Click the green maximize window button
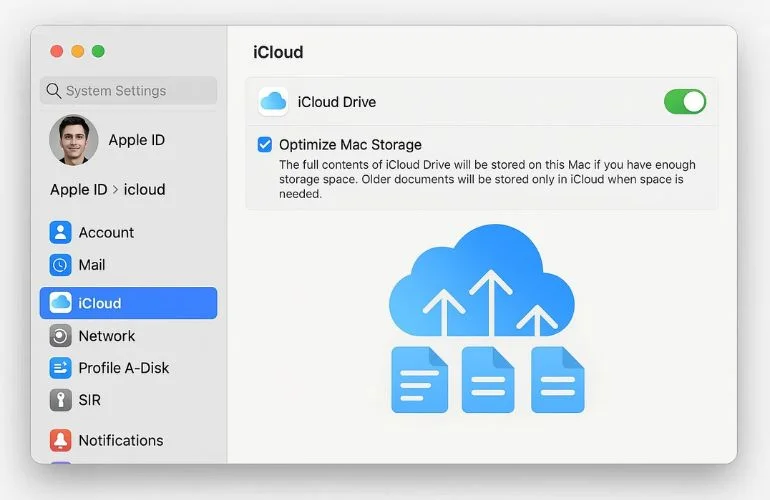 [98, 51]
